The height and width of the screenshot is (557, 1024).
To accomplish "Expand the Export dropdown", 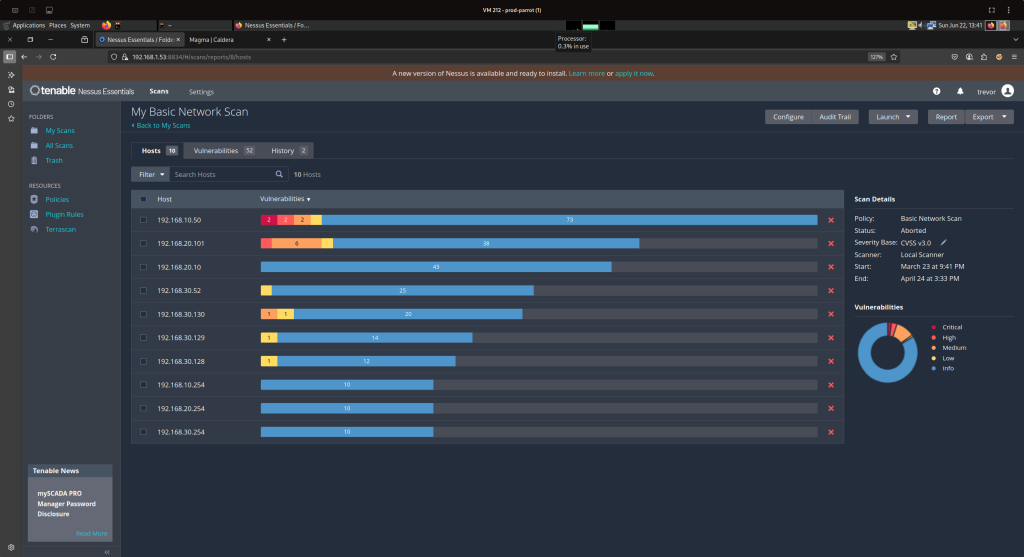I will click(x=989, y=117).
